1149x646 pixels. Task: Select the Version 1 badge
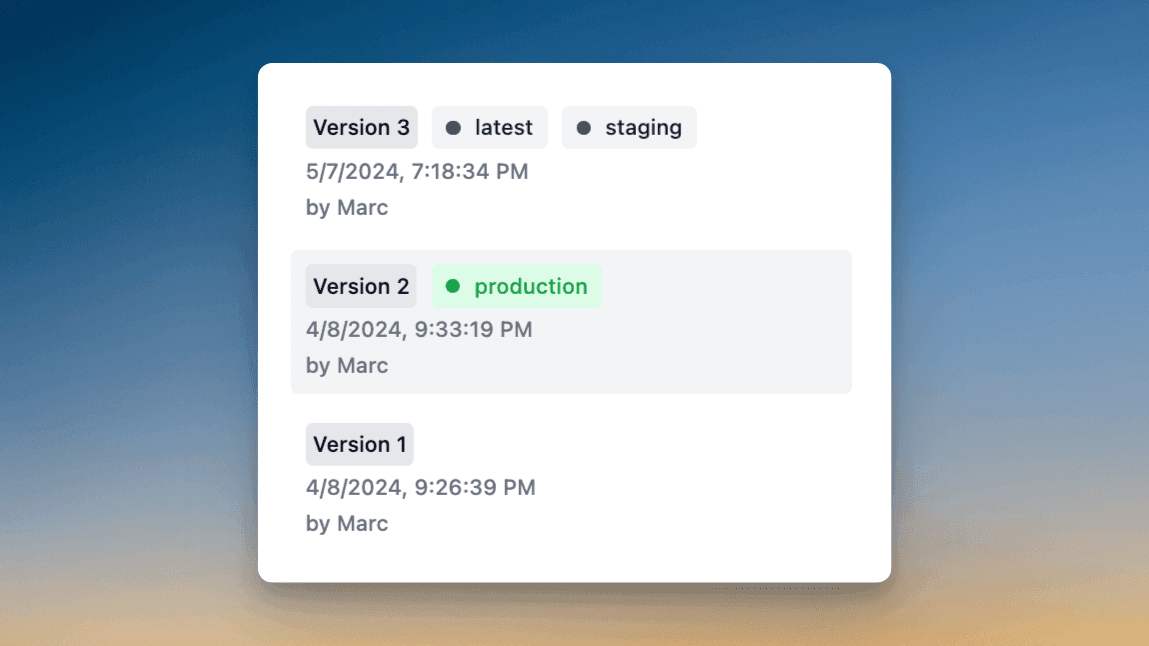pos(359,444)
